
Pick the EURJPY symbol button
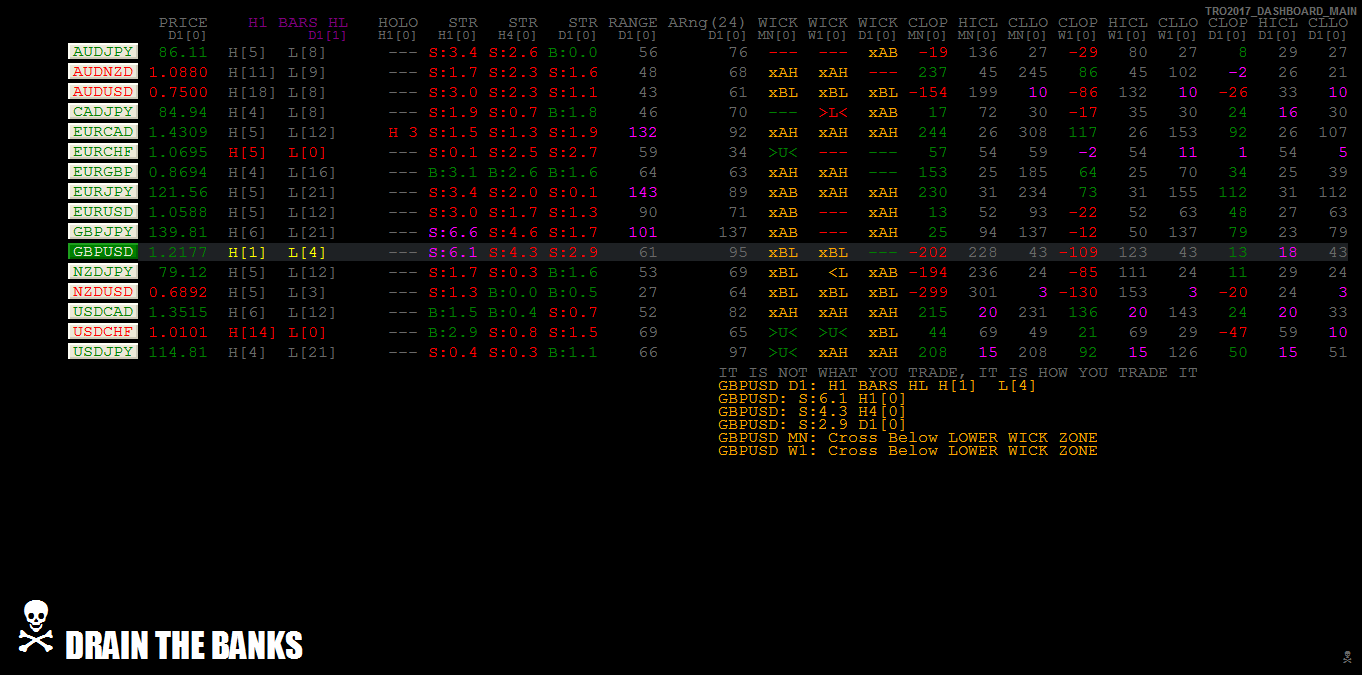(103, 191)
